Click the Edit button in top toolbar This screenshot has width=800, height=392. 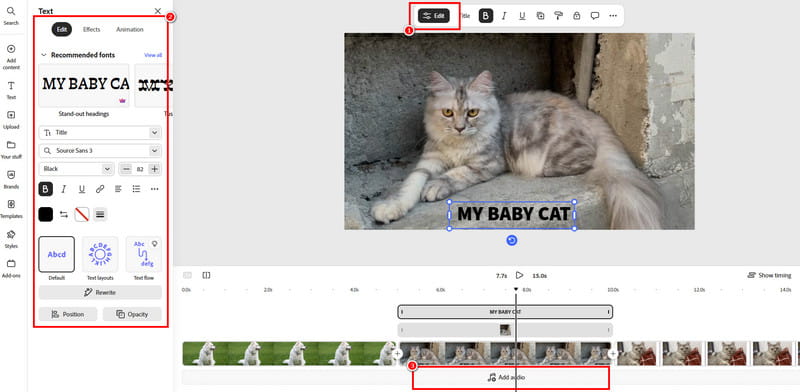click(x=434, y=16)
